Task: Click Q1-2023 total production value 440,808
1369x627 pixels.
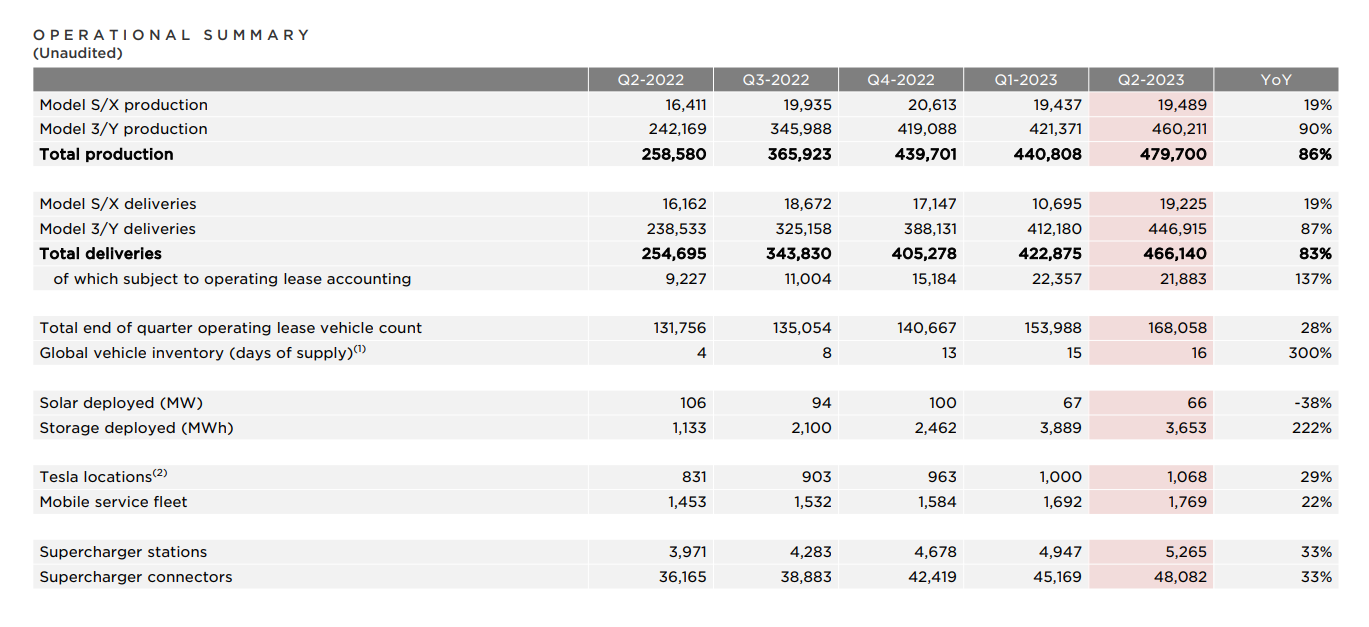Action: 1049,154
